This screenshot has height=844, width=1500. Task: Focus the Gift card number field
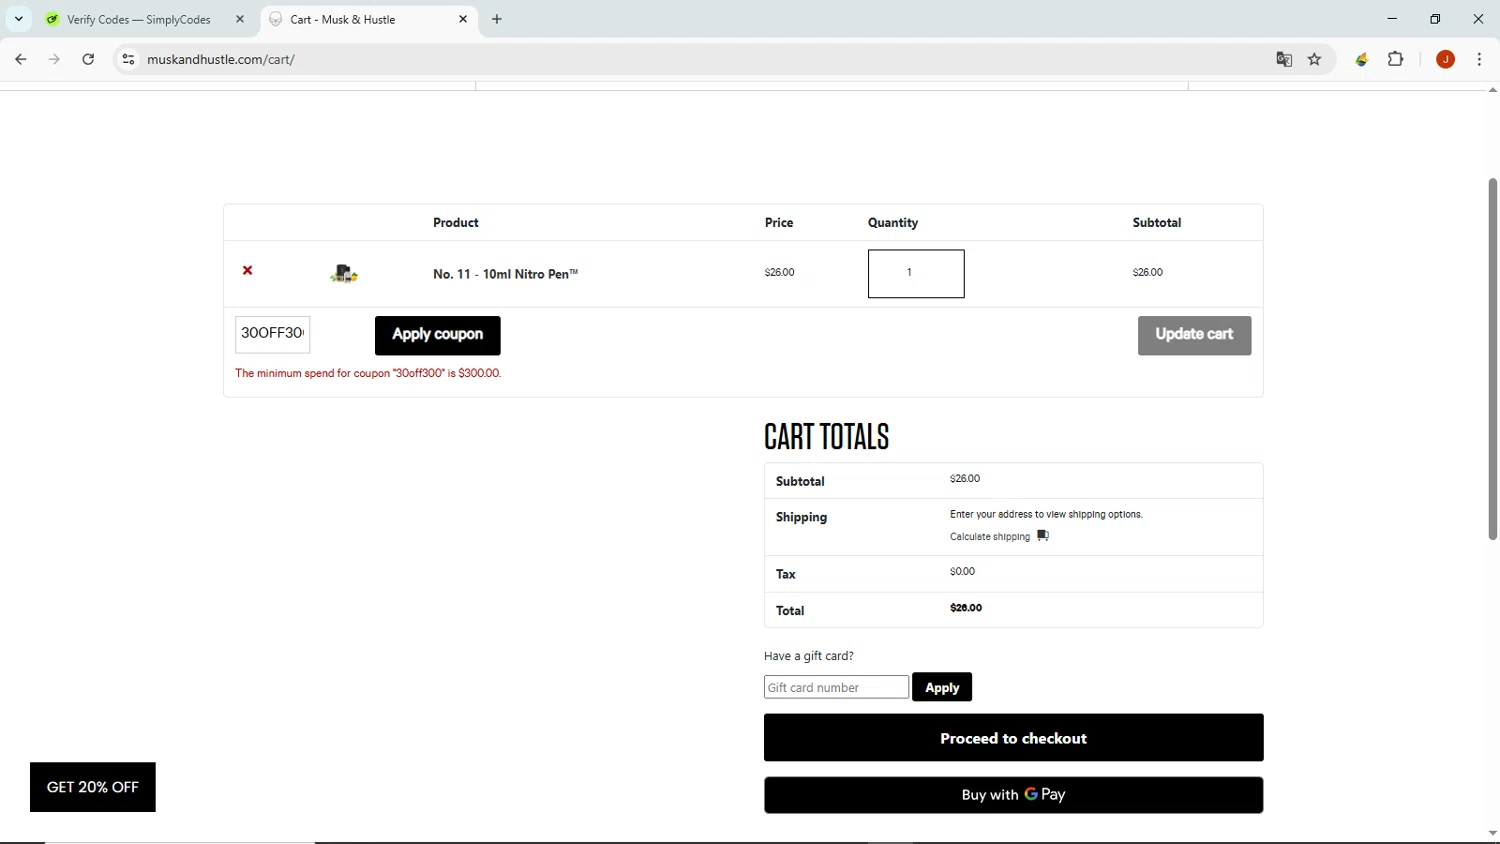pyautogui.click(x=836, y=687)
